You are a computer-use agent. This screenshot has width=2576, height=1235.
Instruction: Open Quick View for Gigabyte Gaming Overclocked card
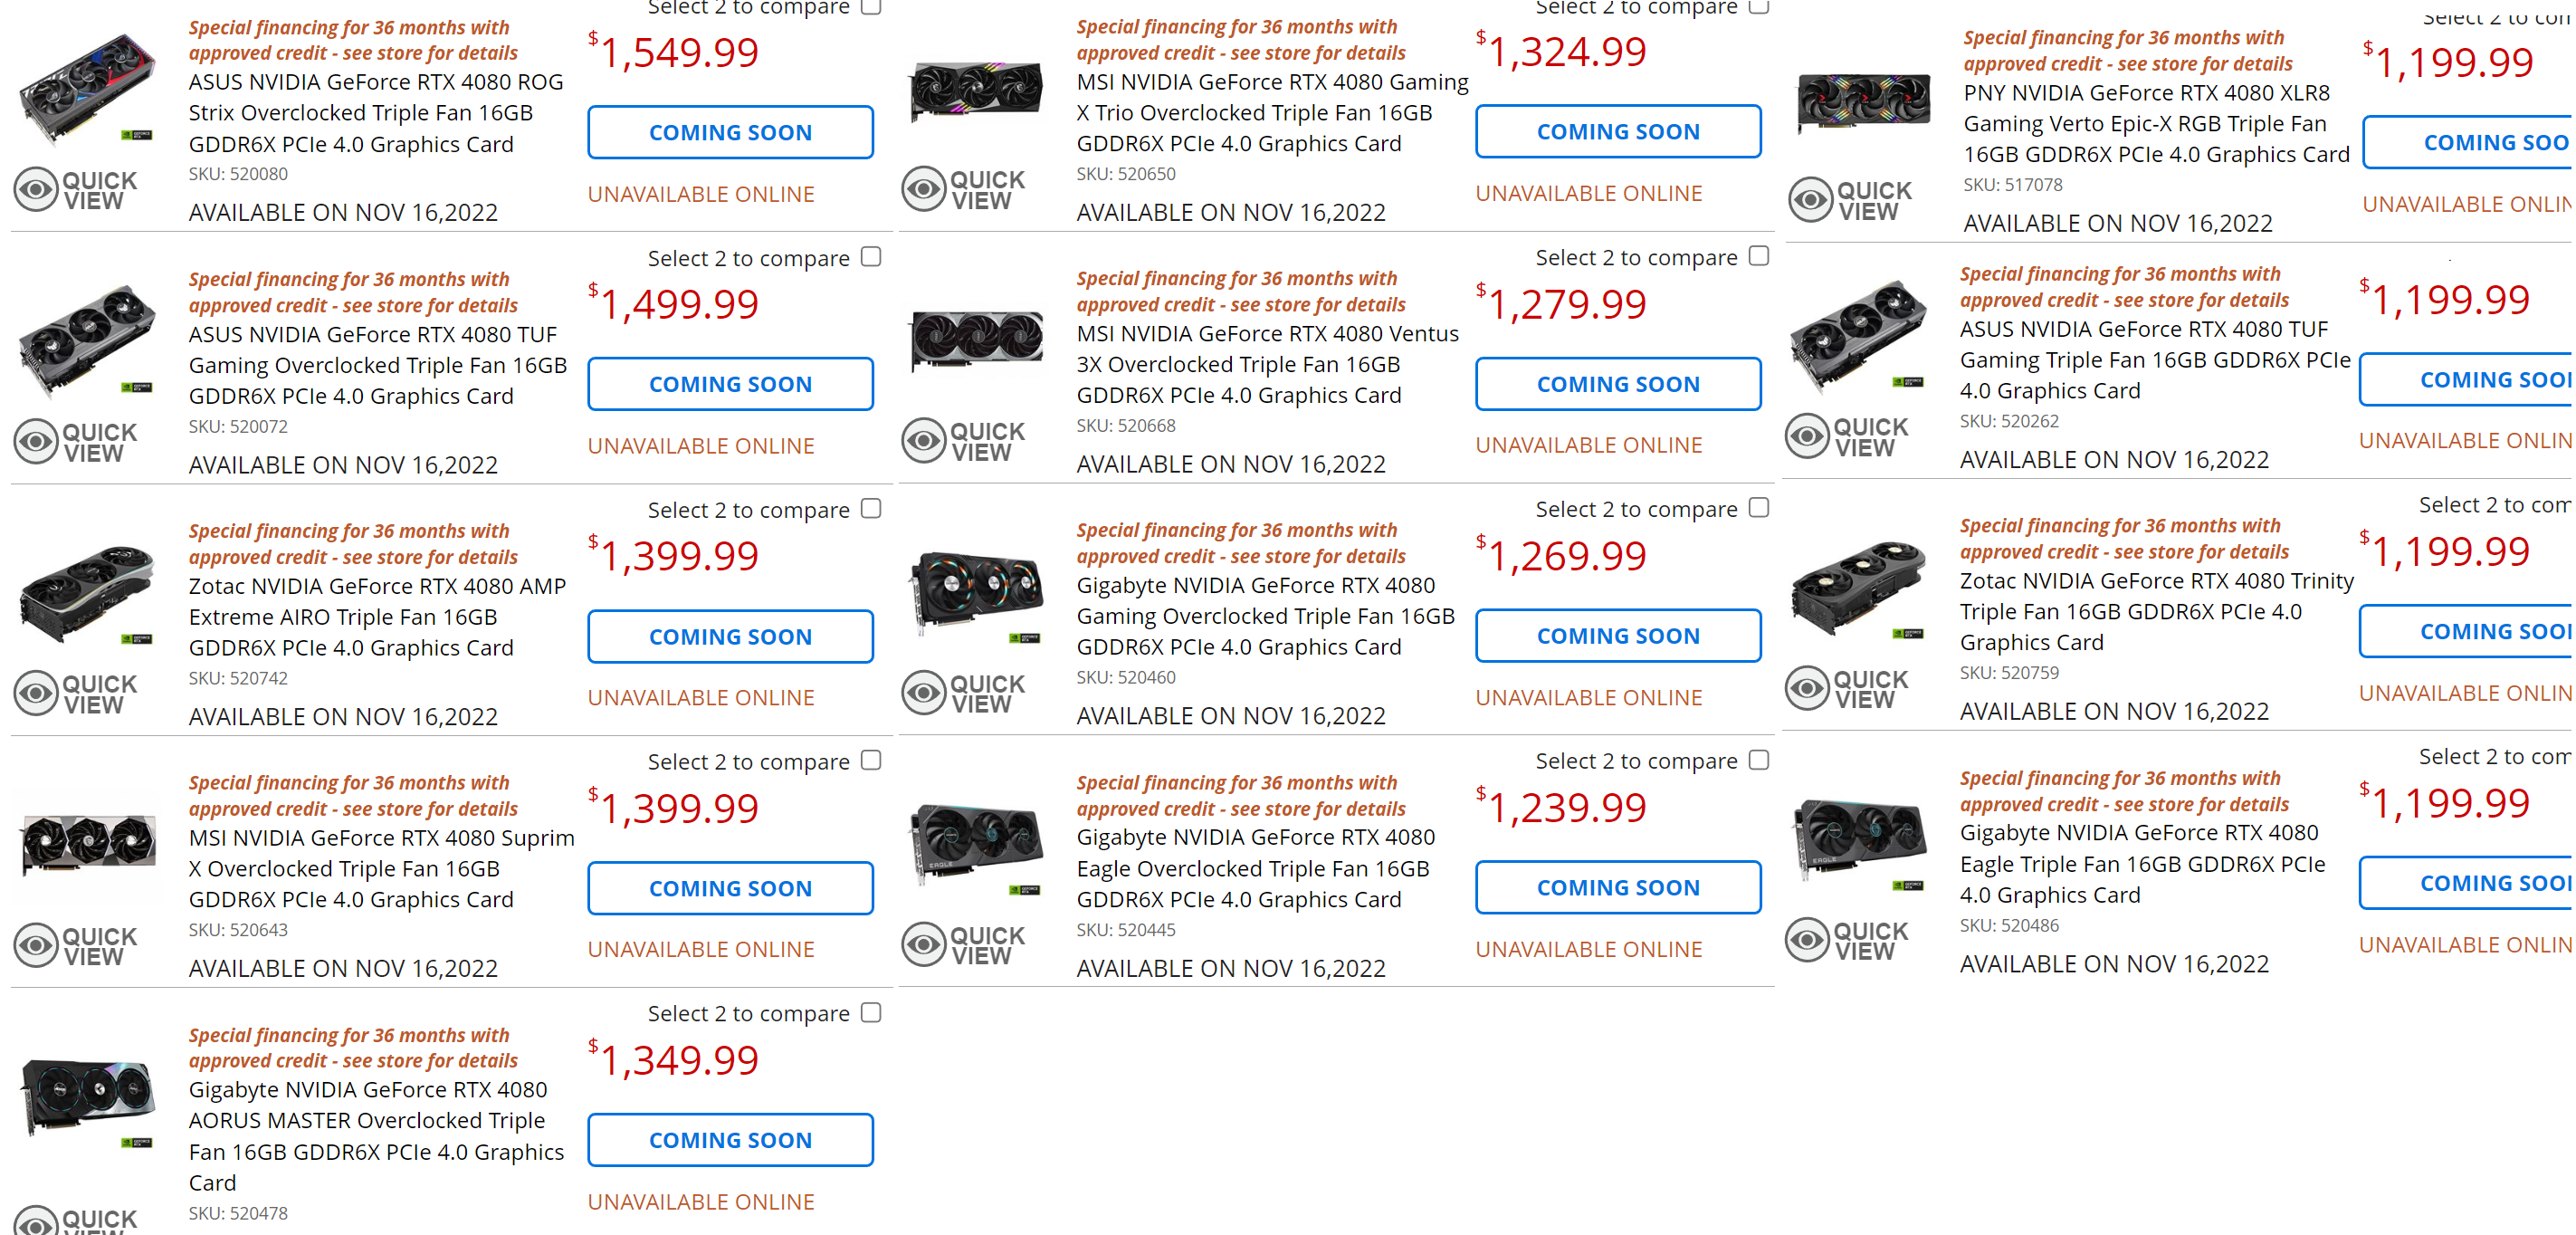964,693
